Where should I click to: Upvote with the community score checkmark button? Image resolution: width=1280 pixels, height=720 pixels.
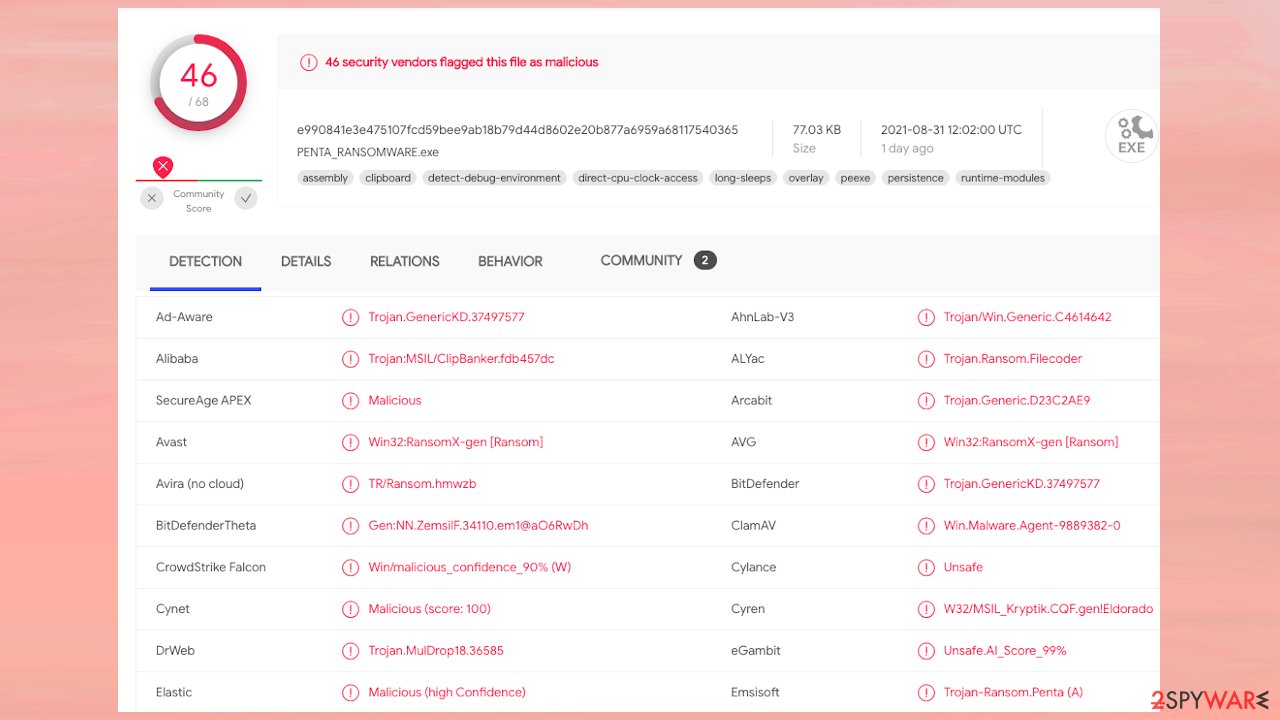coord(246,198)
